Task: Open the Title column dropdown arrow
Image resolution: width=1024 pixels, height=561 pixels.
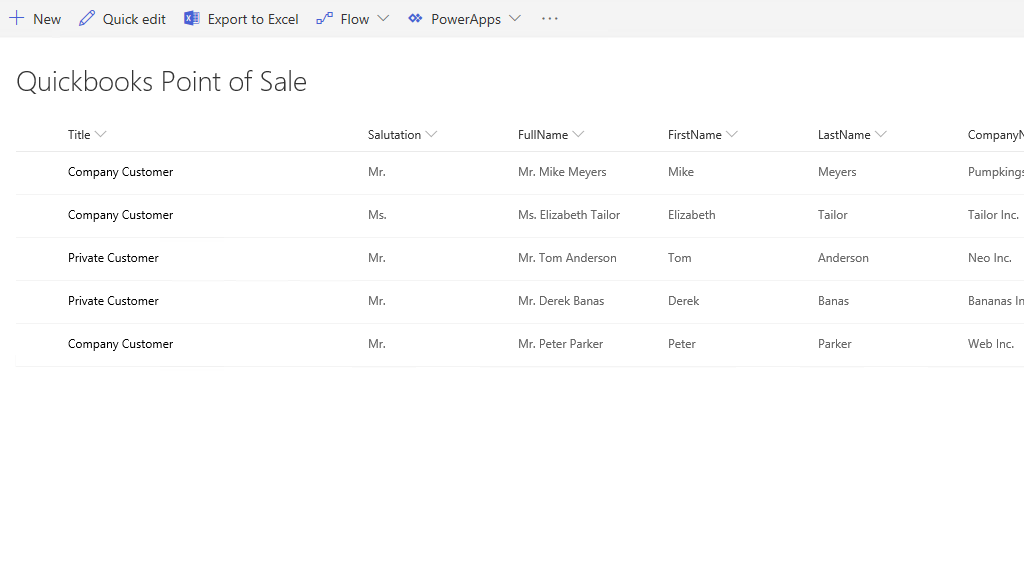Action: [101, 134]
